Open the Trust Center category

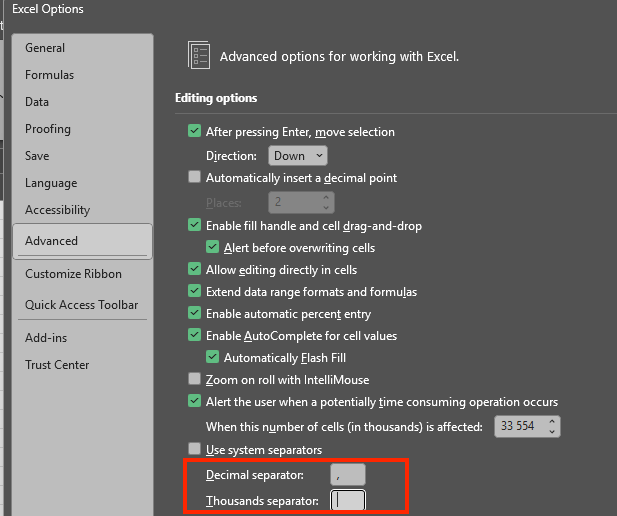(x=57, y=365)
